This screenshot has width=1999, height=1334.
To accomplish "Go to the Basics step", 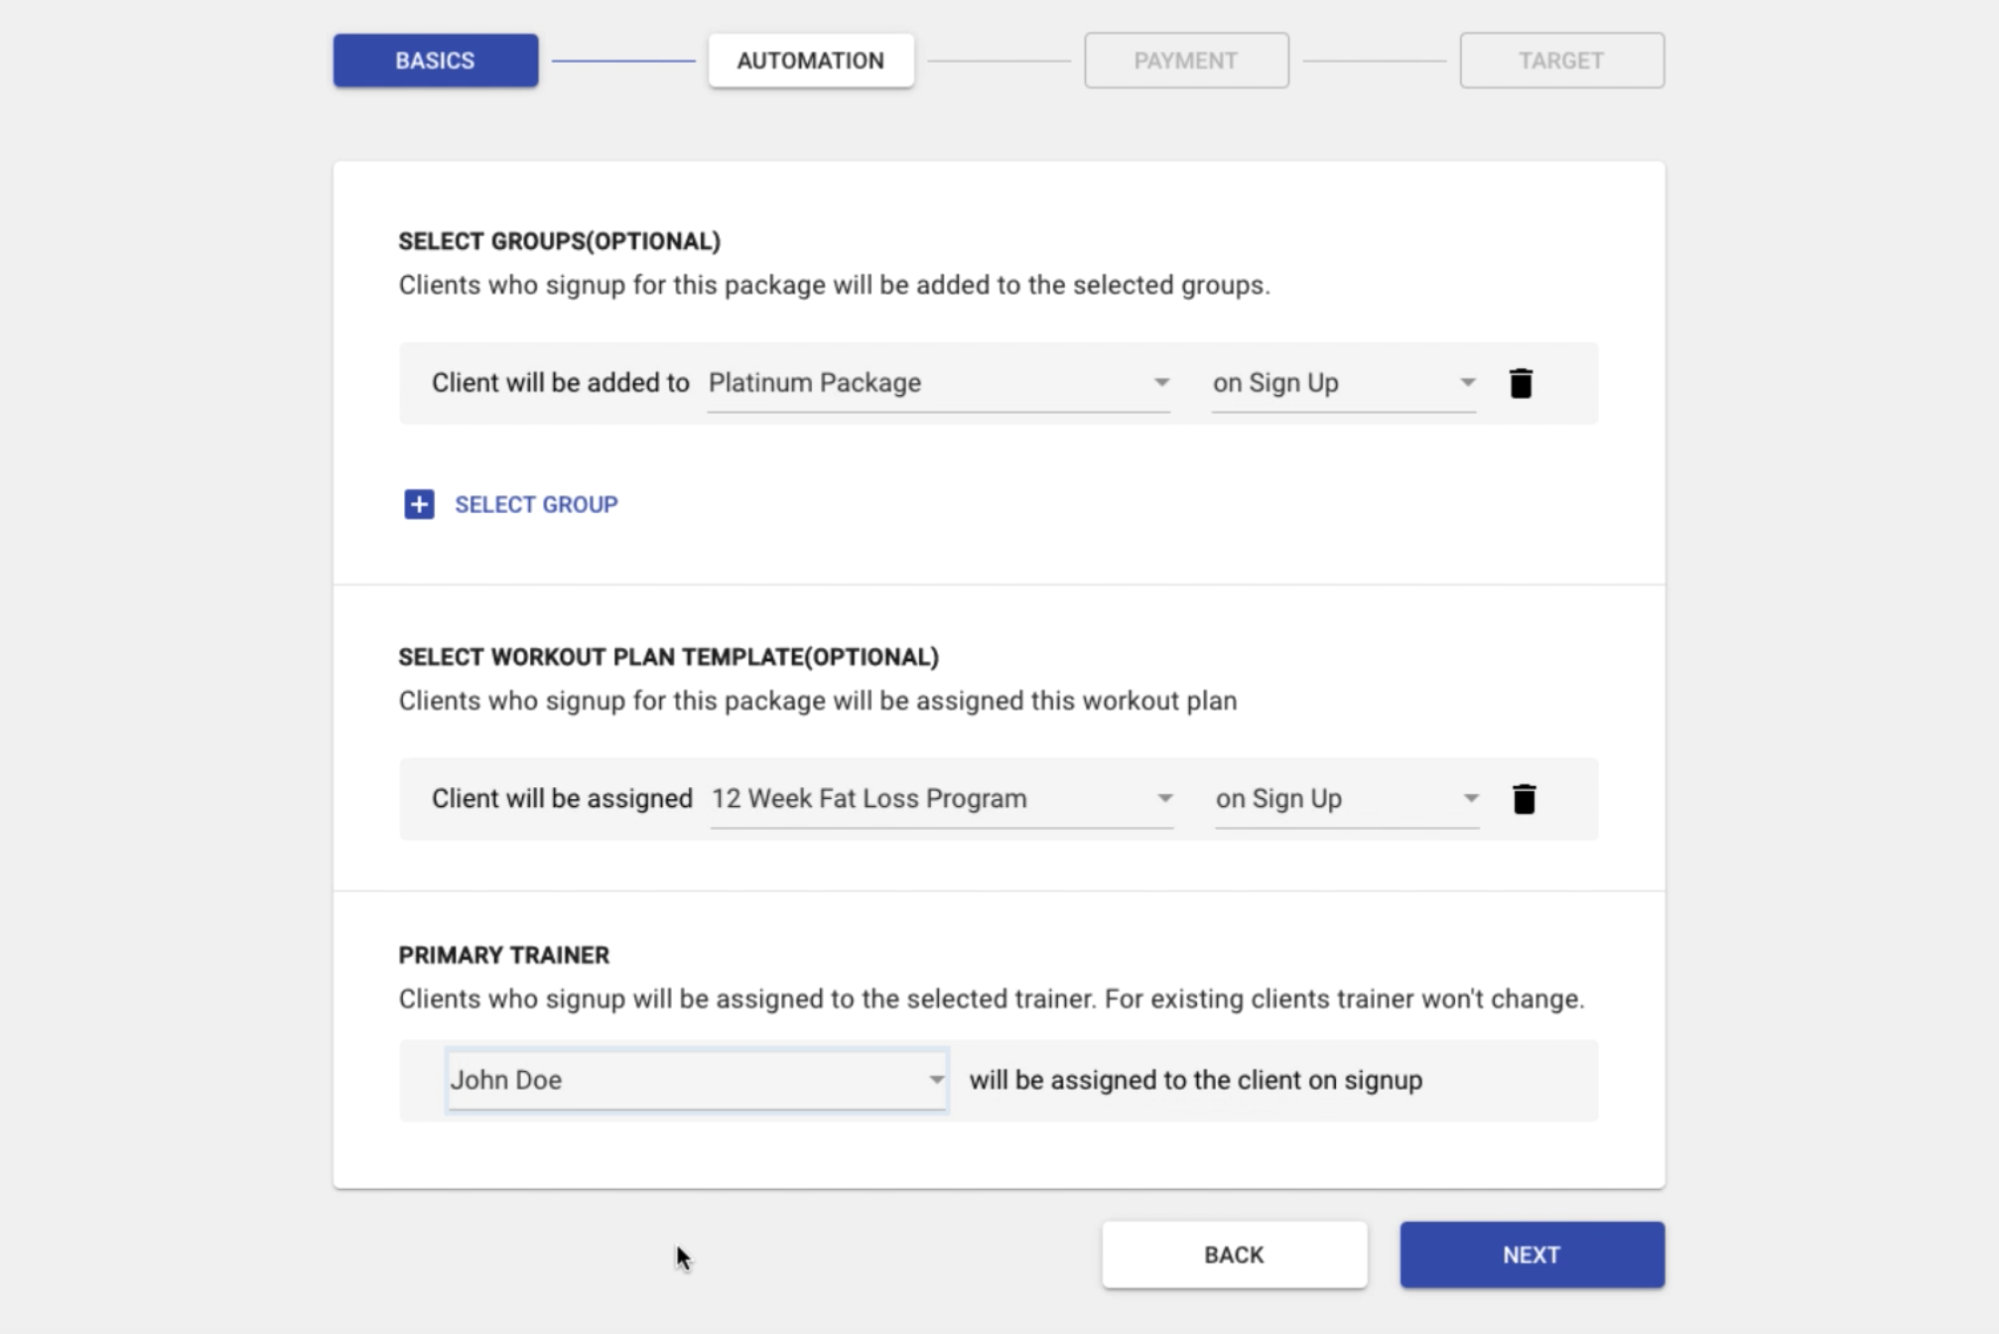I will (435, 61).
